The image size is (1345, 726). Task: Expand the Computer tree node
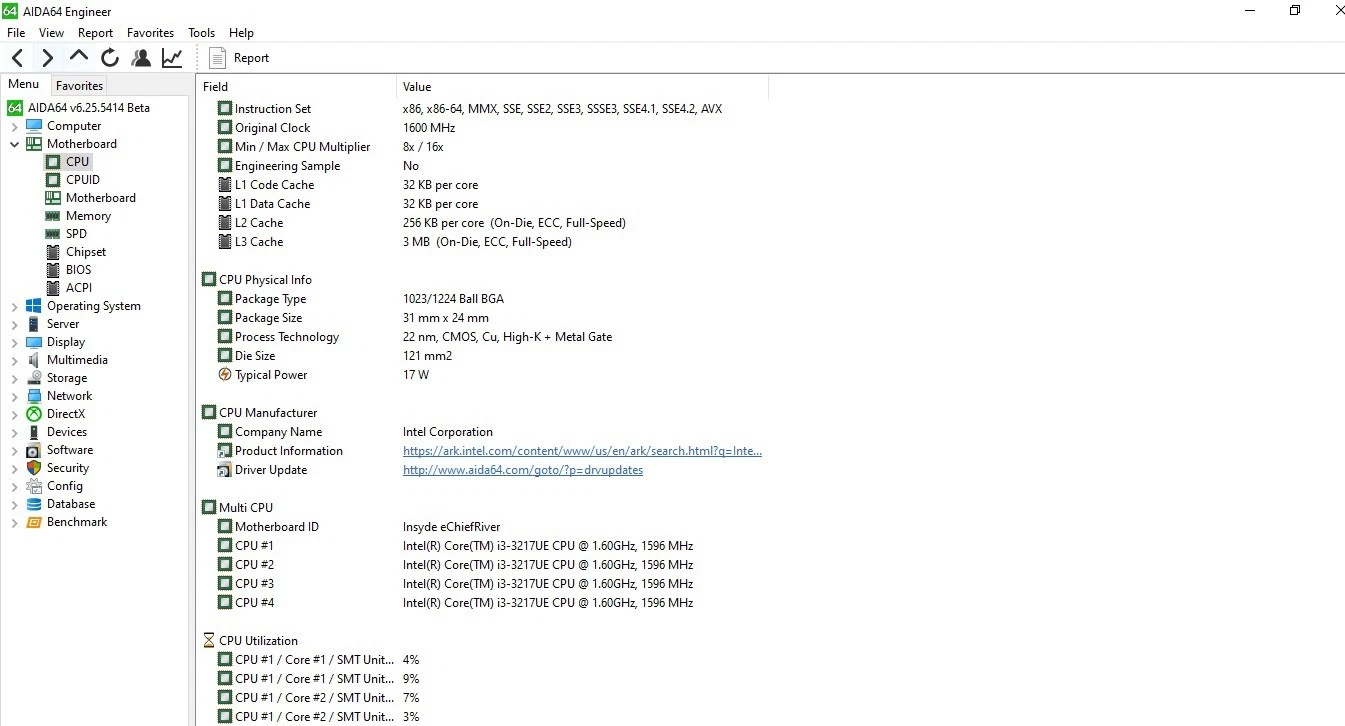[x=14, y=126]
